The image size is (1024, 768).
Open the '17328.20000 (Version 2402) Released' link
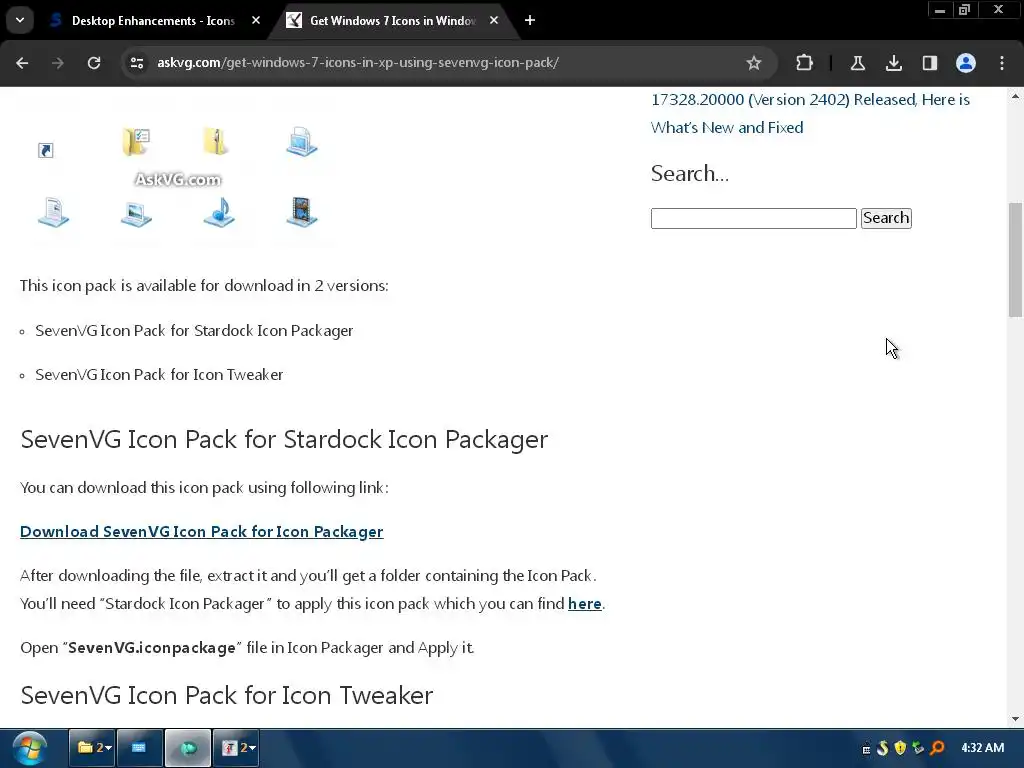(x=810, y=113)
